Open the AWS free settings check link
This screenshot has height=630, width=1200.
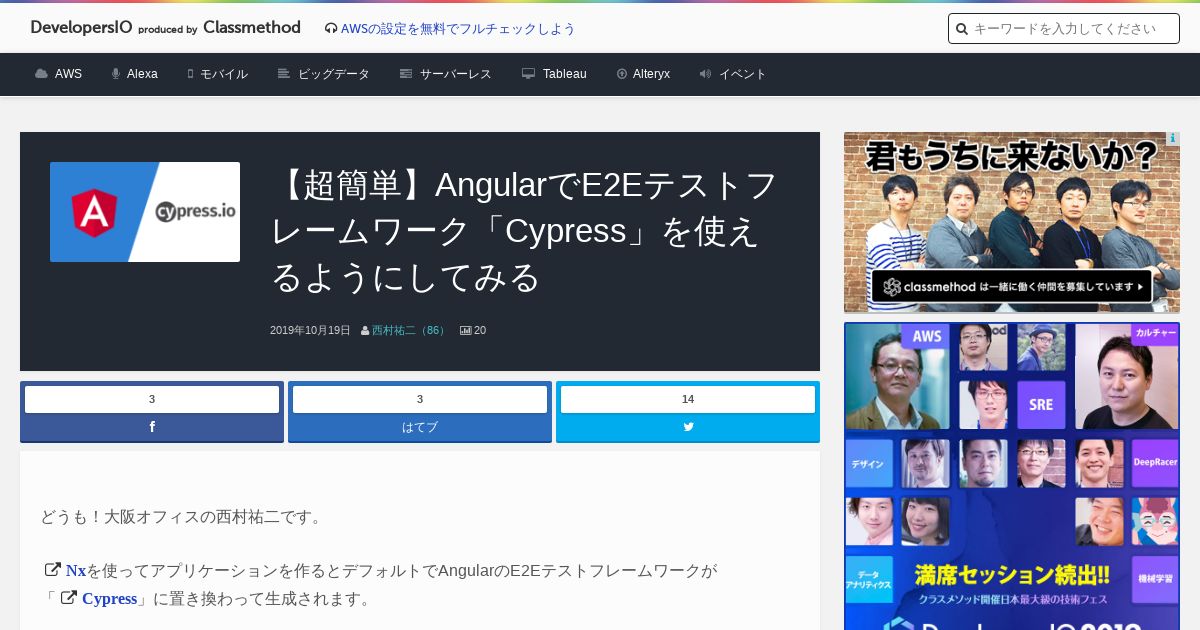tap(458, 29)
